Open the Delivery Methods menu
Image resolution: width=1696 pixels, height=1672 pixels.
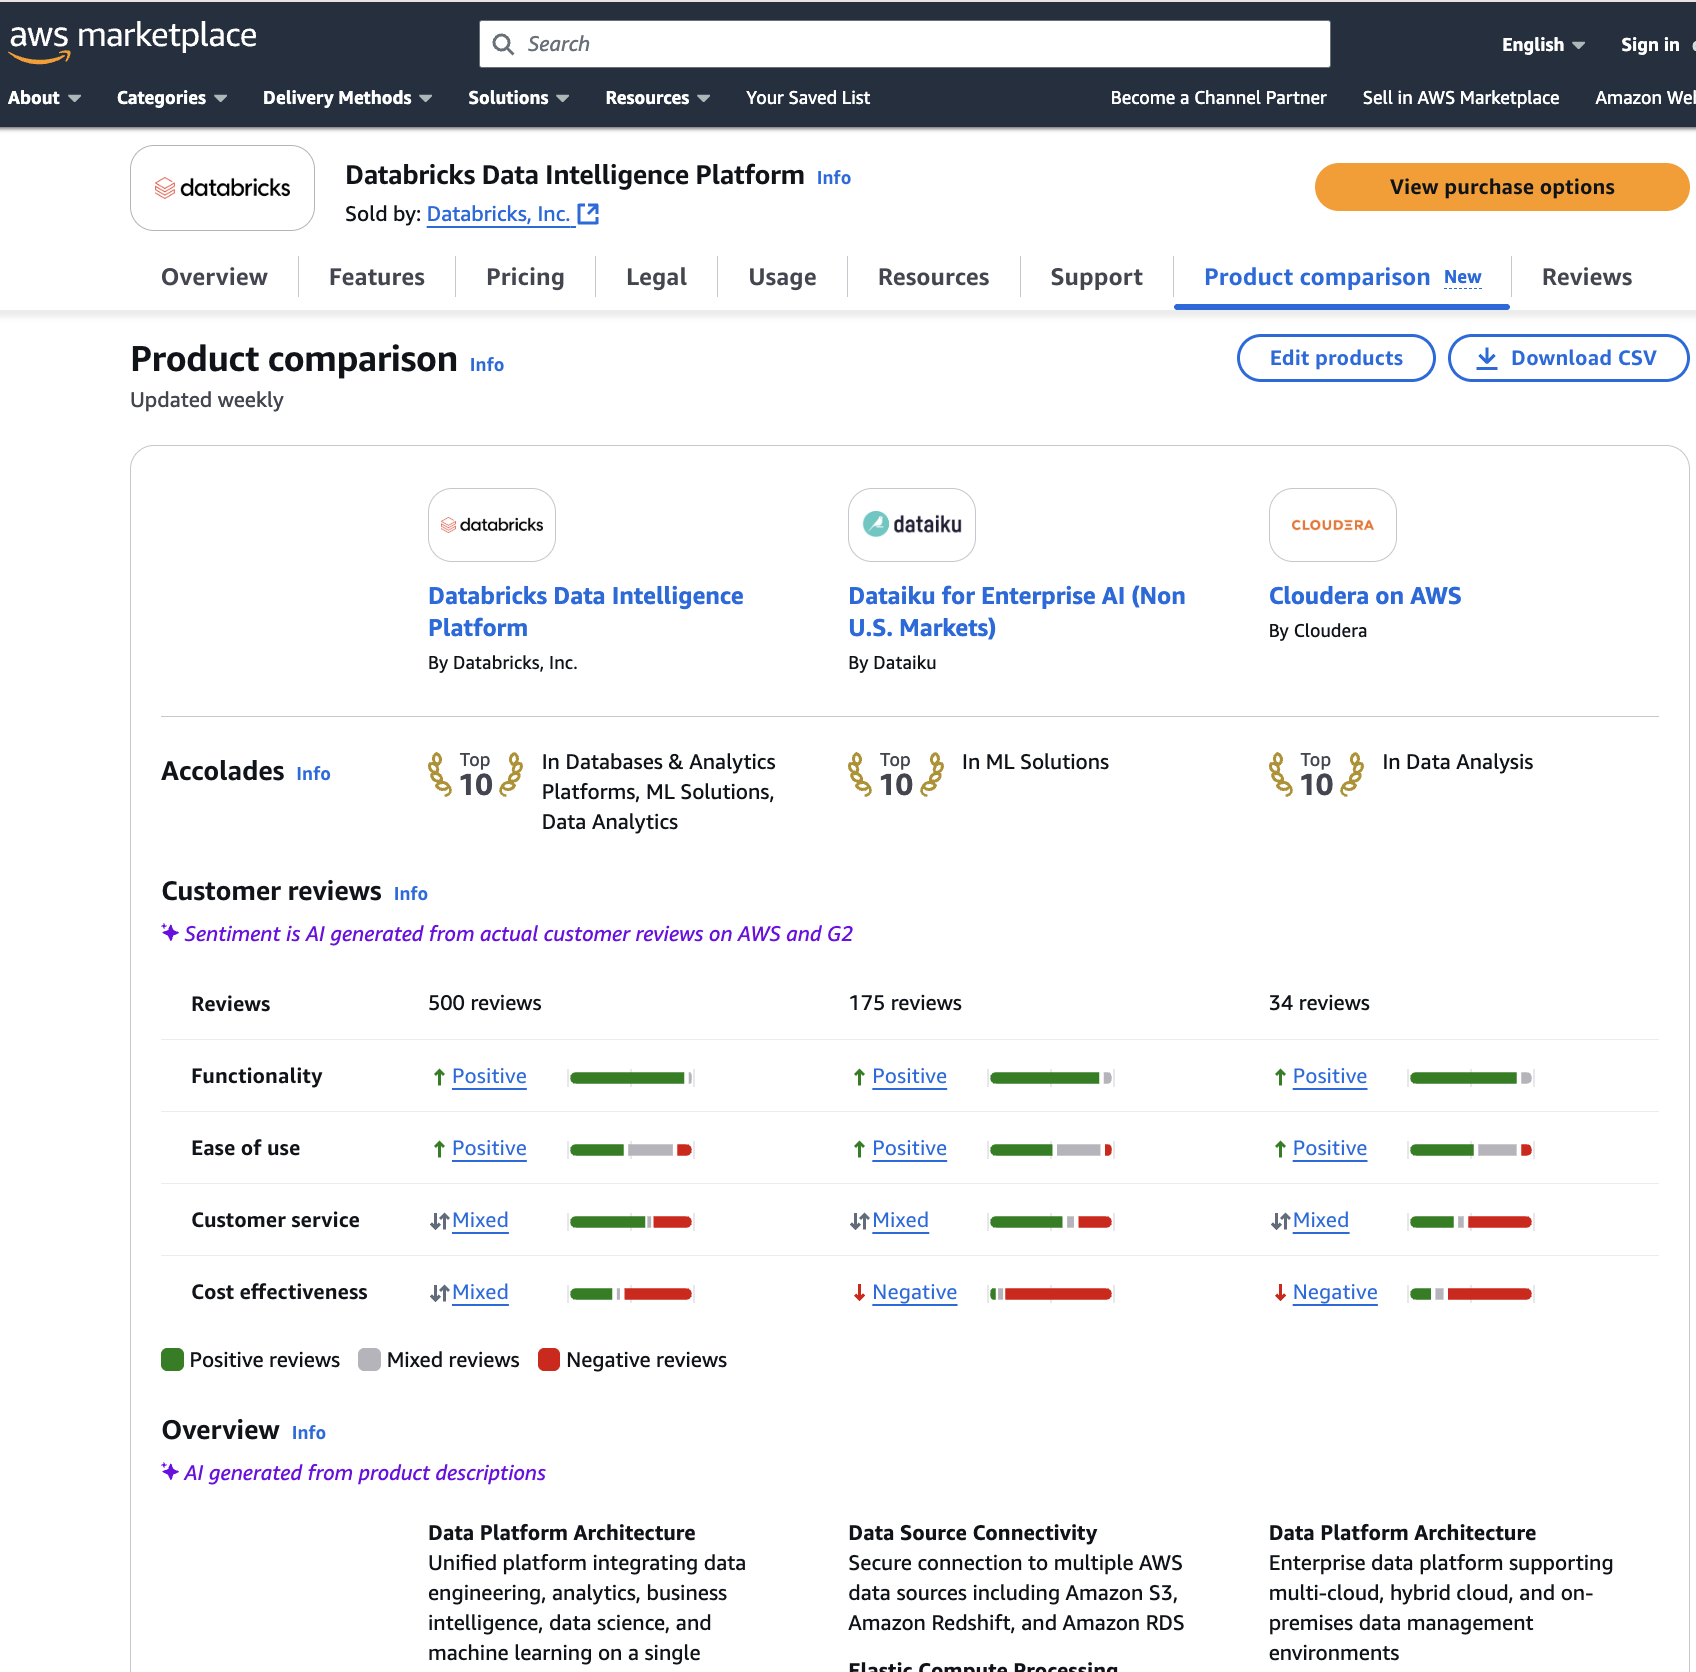click(347, 98)
